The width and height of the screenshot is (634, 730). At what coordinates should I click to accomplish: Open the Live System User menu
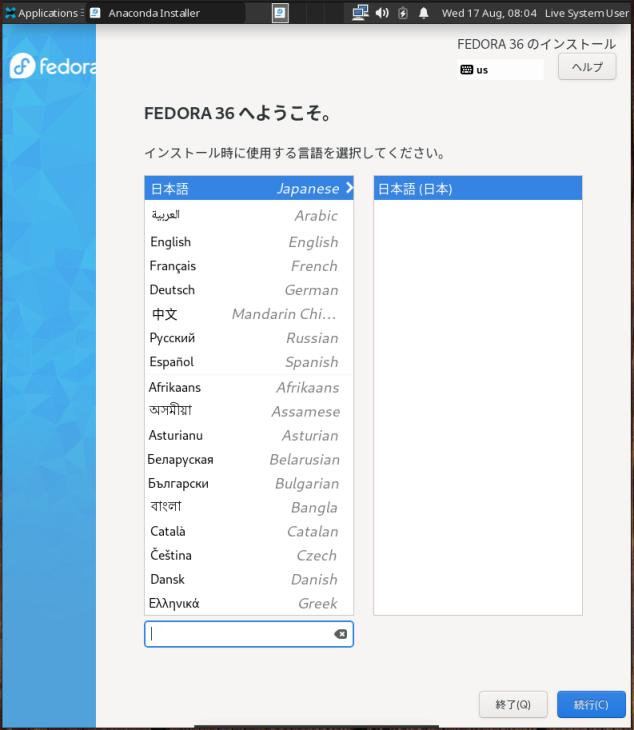point(587,13)
